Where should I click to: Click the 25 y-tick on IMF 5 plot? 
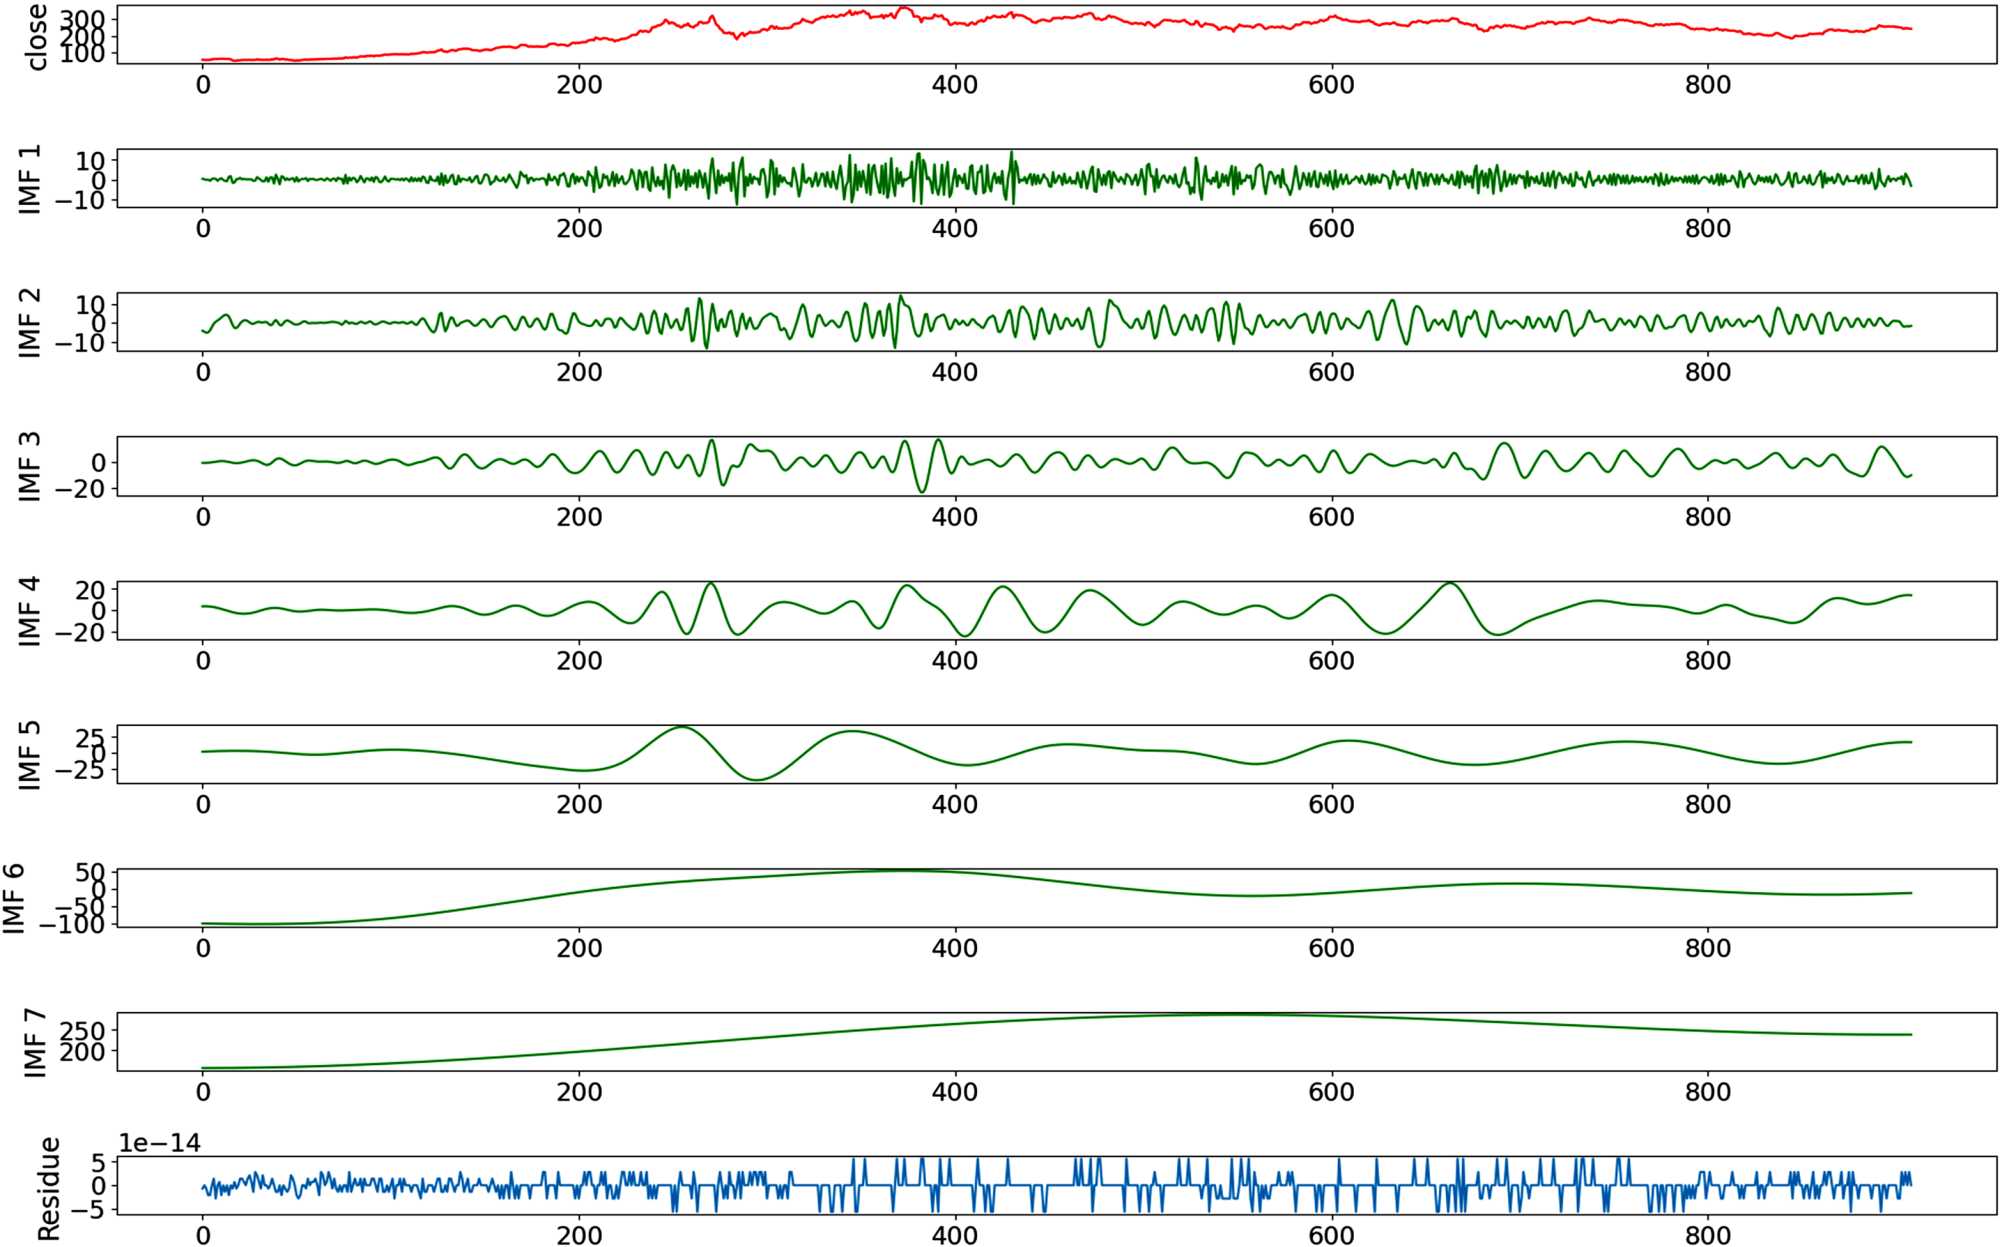coord(90,738)
